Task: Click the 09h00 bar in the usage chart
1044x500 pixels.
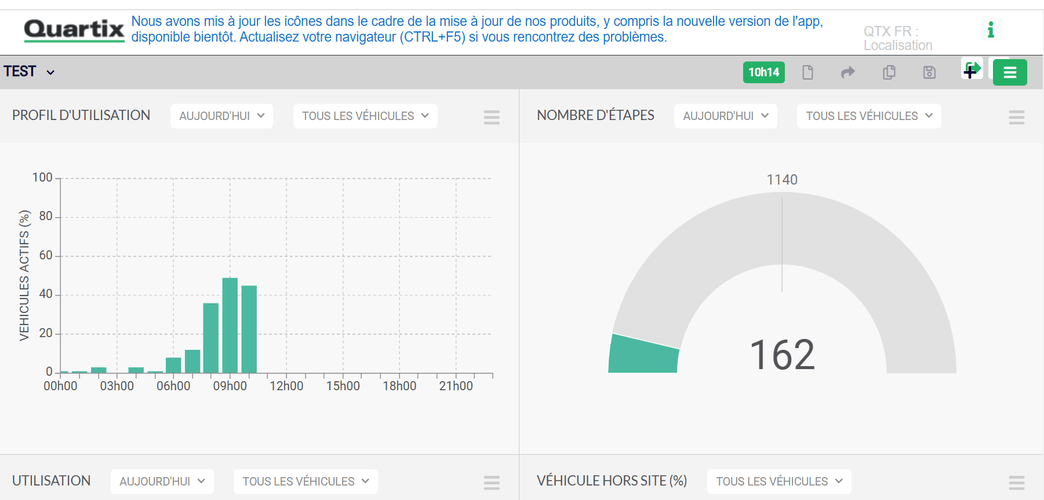Action: click(x=230, y=325)
